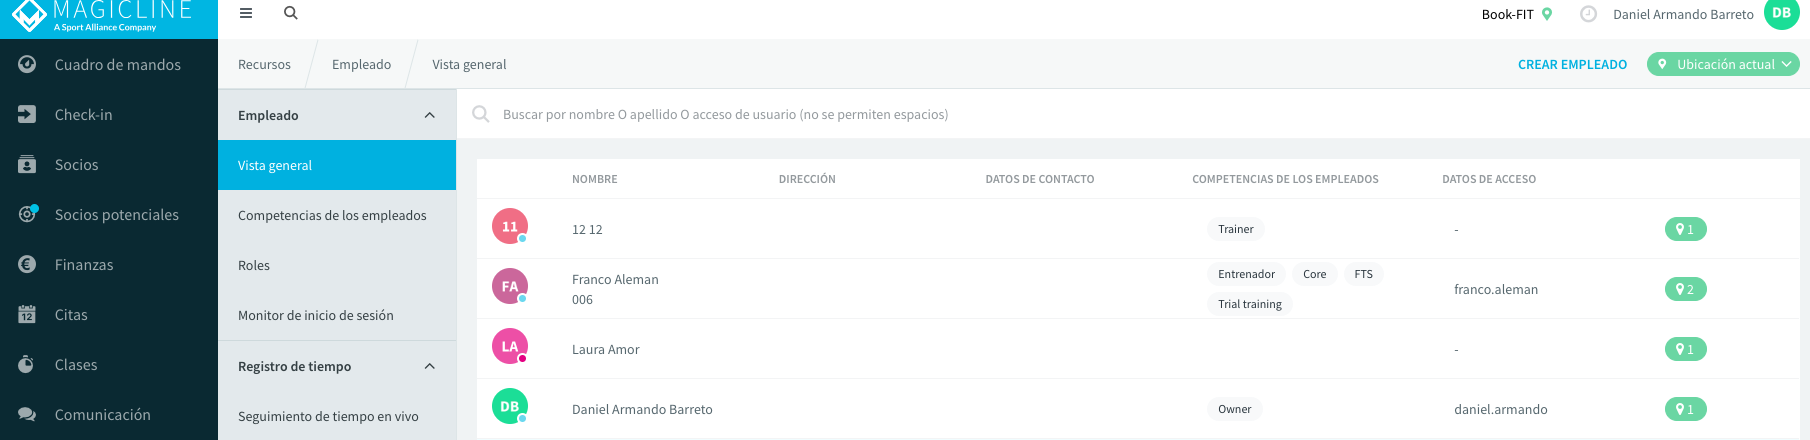Open Cuadro de mandos dashboard icon
This screenshot has height=440, width=1810.
tap(27, 64)
